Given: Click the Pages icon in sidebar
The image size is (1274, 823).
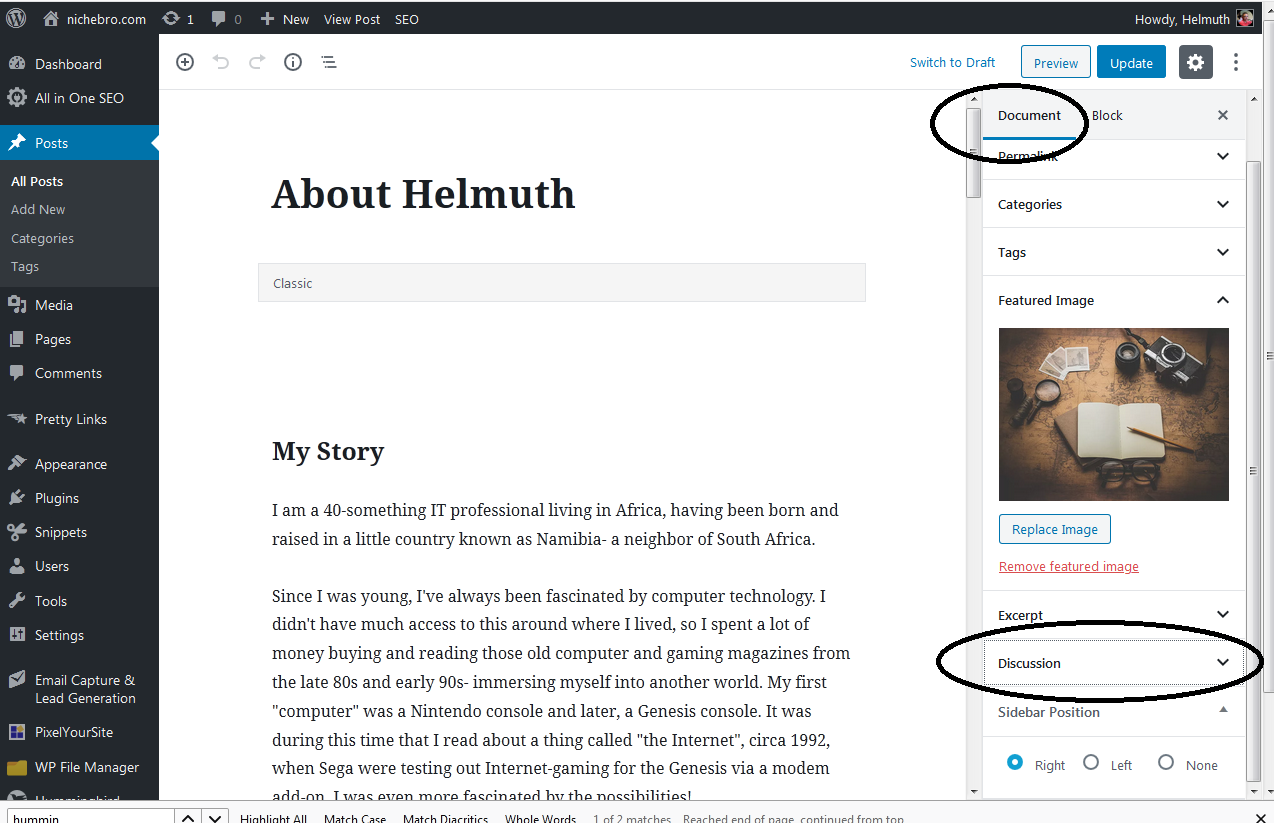Looking at the screenshot, I should point(17,339).
